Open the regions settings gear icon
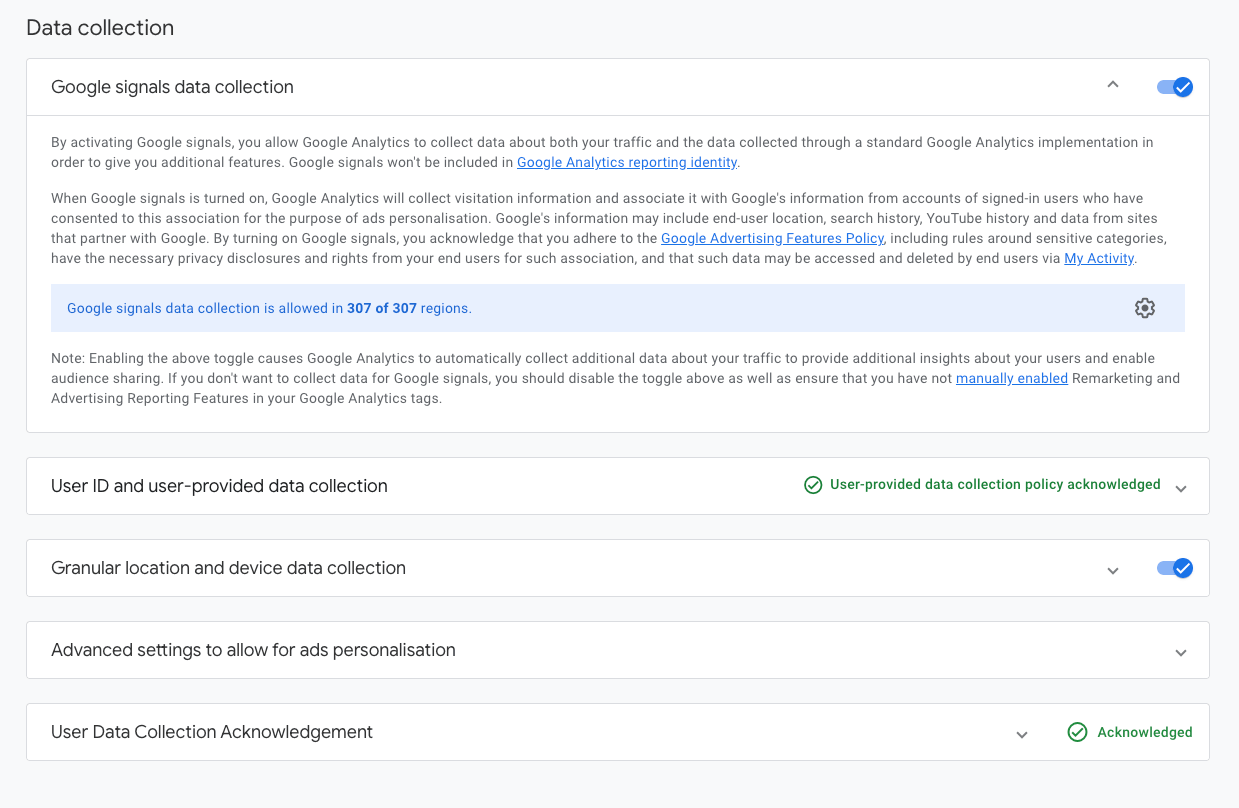The height and width of the screenshot is (808, 1239). pos(1145,308)
